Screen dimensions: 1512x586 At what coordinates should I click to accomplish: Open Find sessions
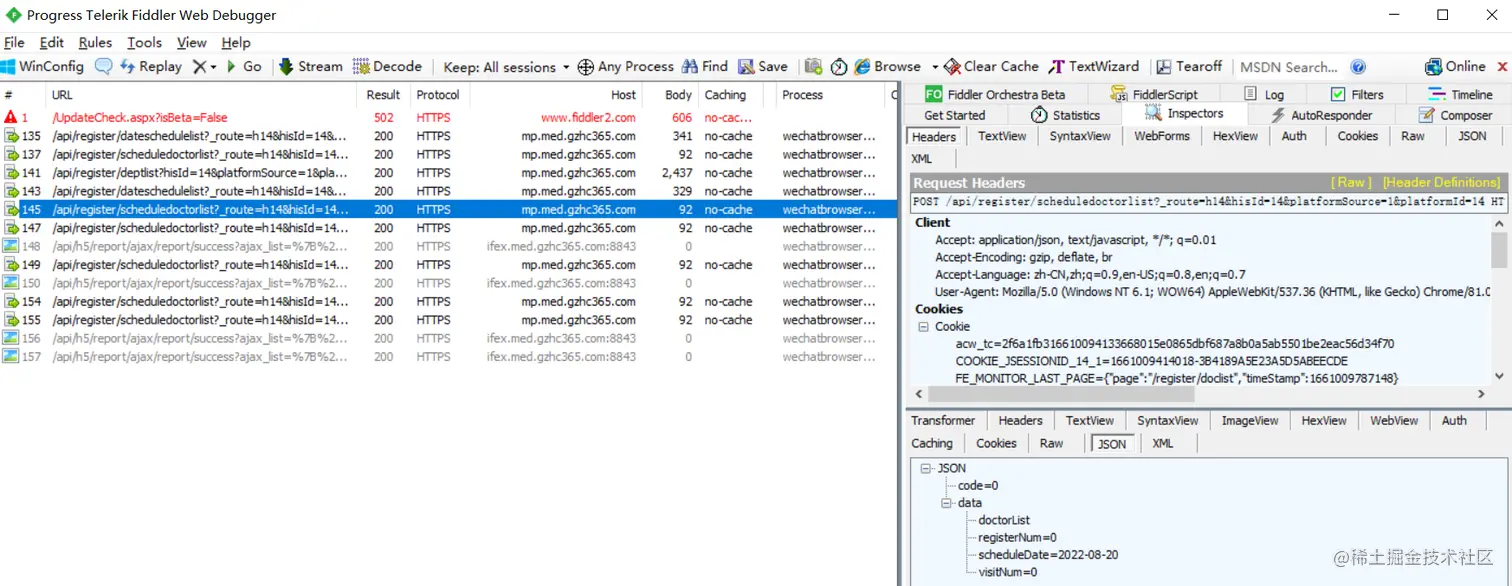[x=705, y=66]
